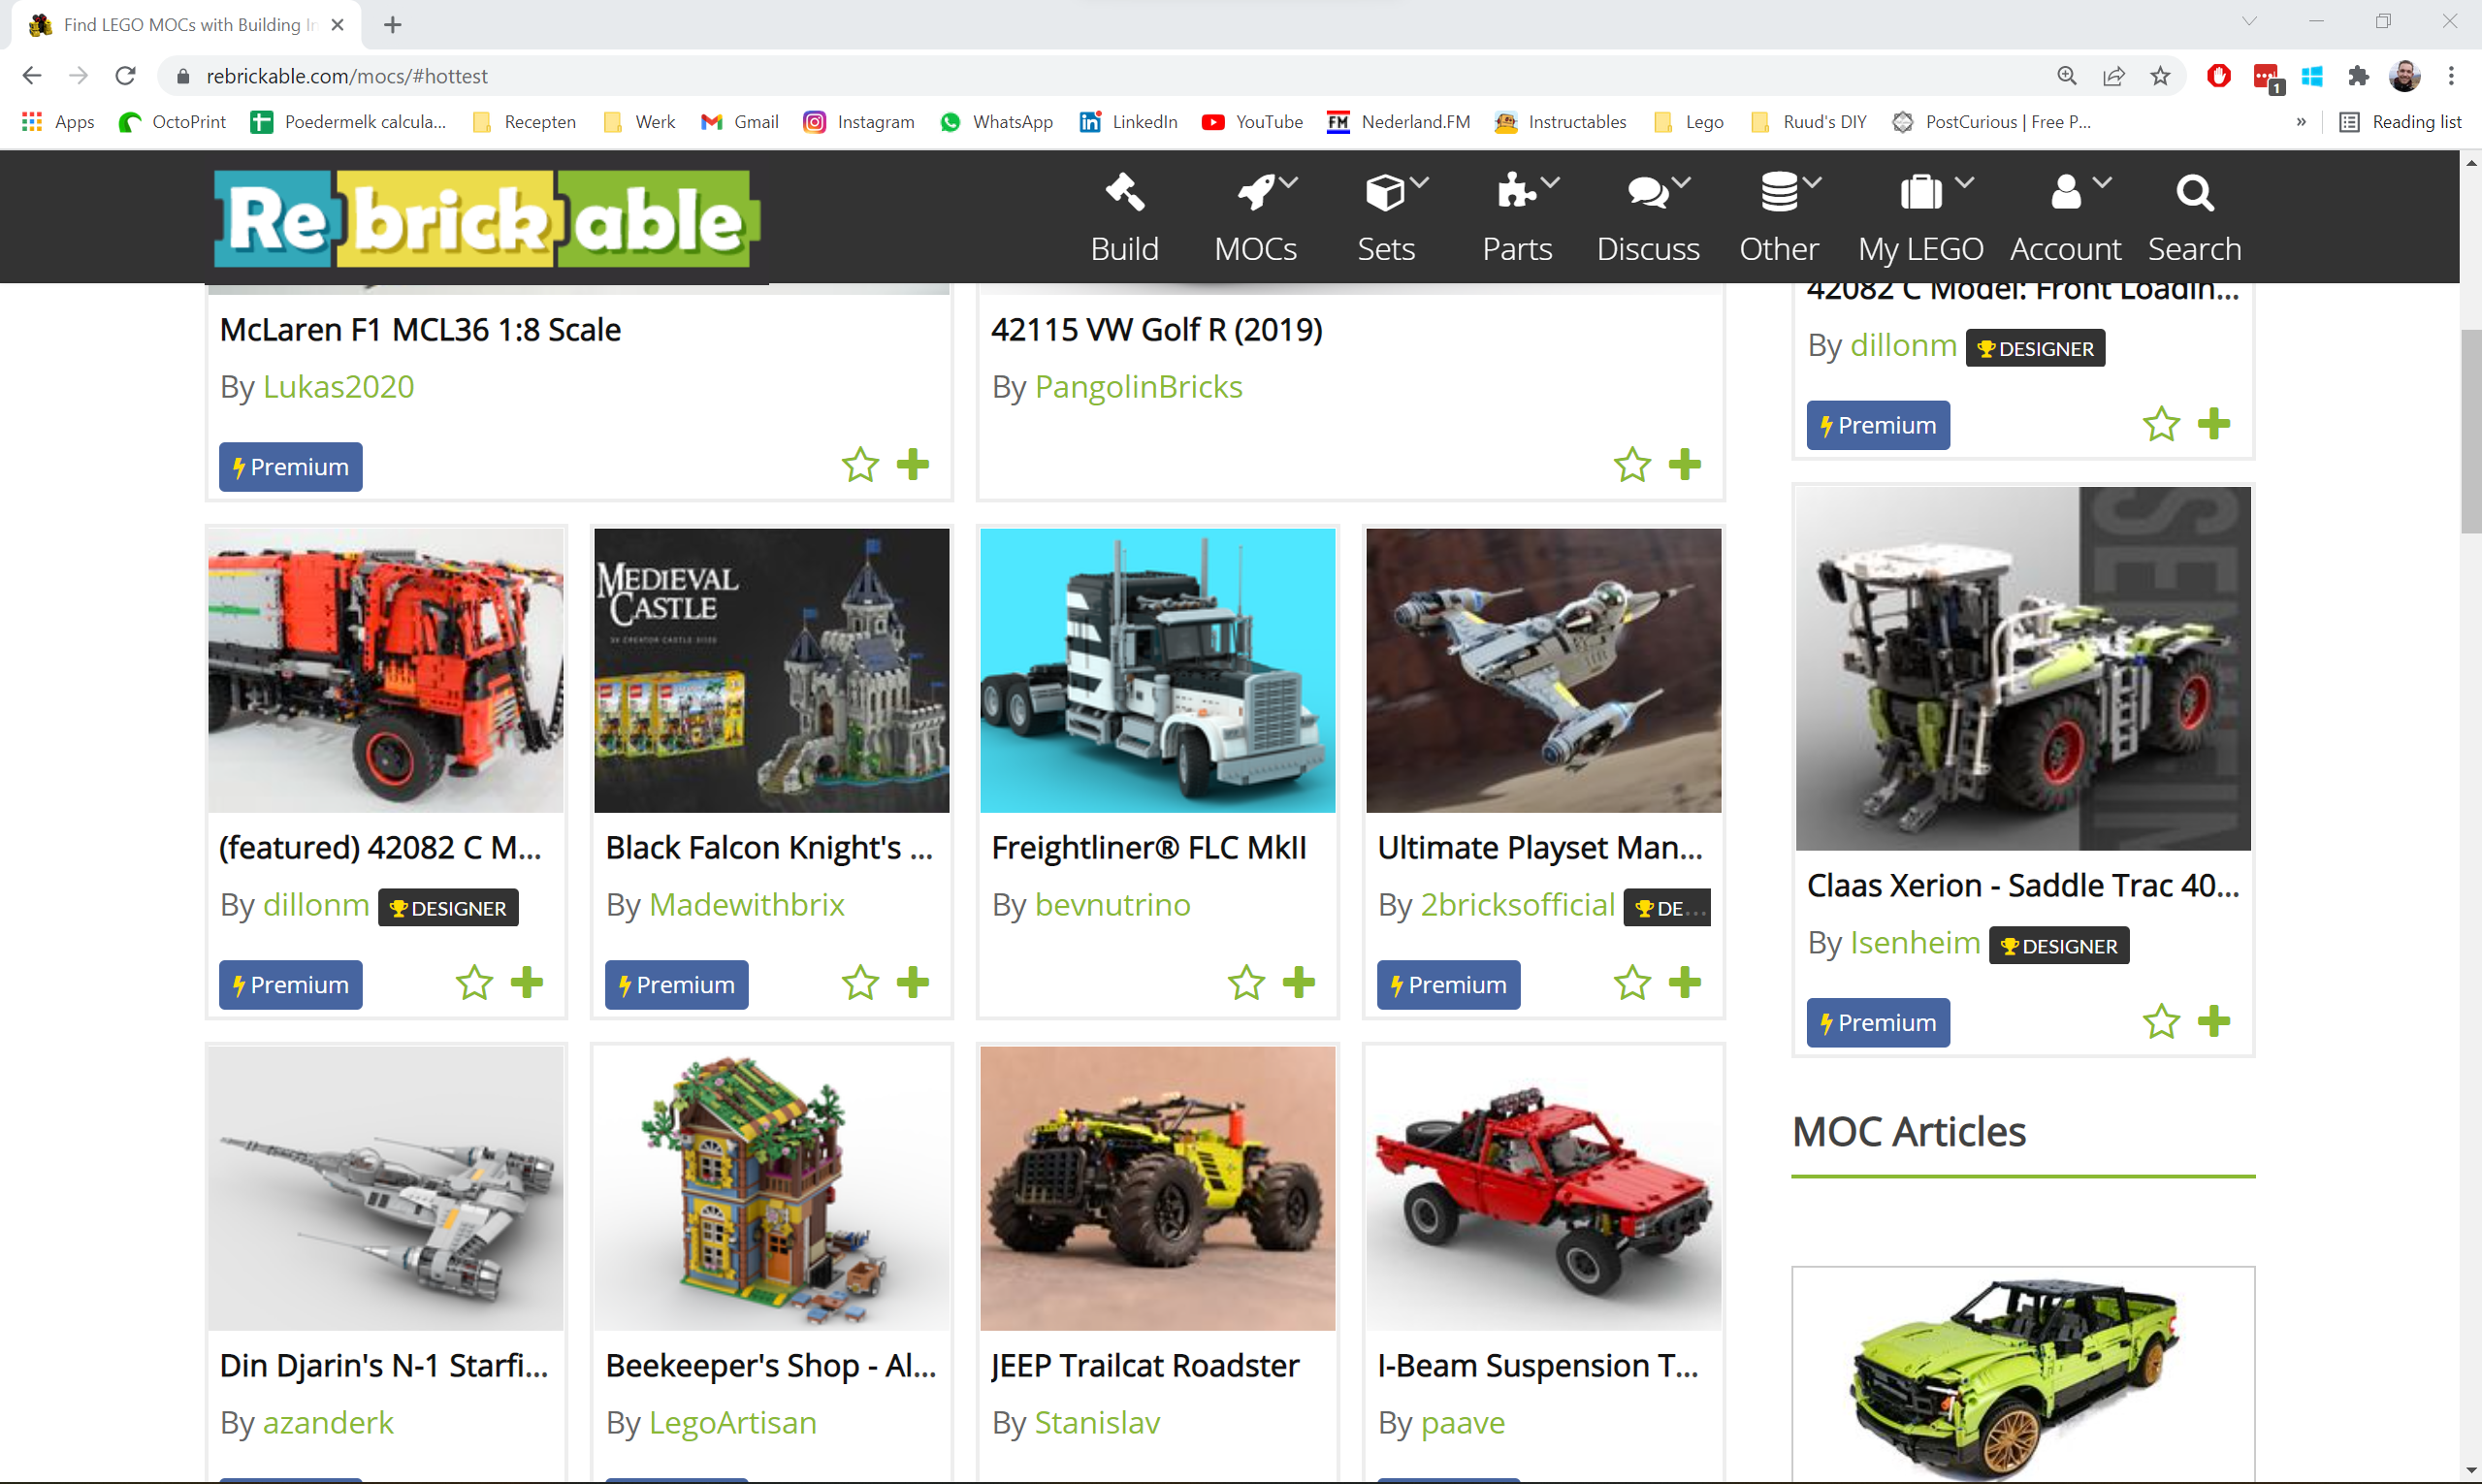
Task: Toggle like star on Claas Xerion card
Action: pos(2160,1021)
